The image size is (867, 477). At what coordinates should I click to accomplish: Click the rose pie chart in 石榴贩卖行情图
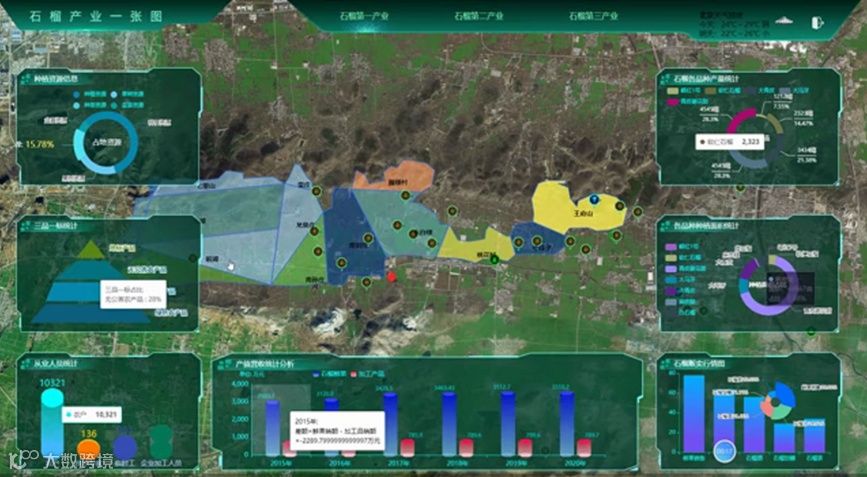pos(779,401)
